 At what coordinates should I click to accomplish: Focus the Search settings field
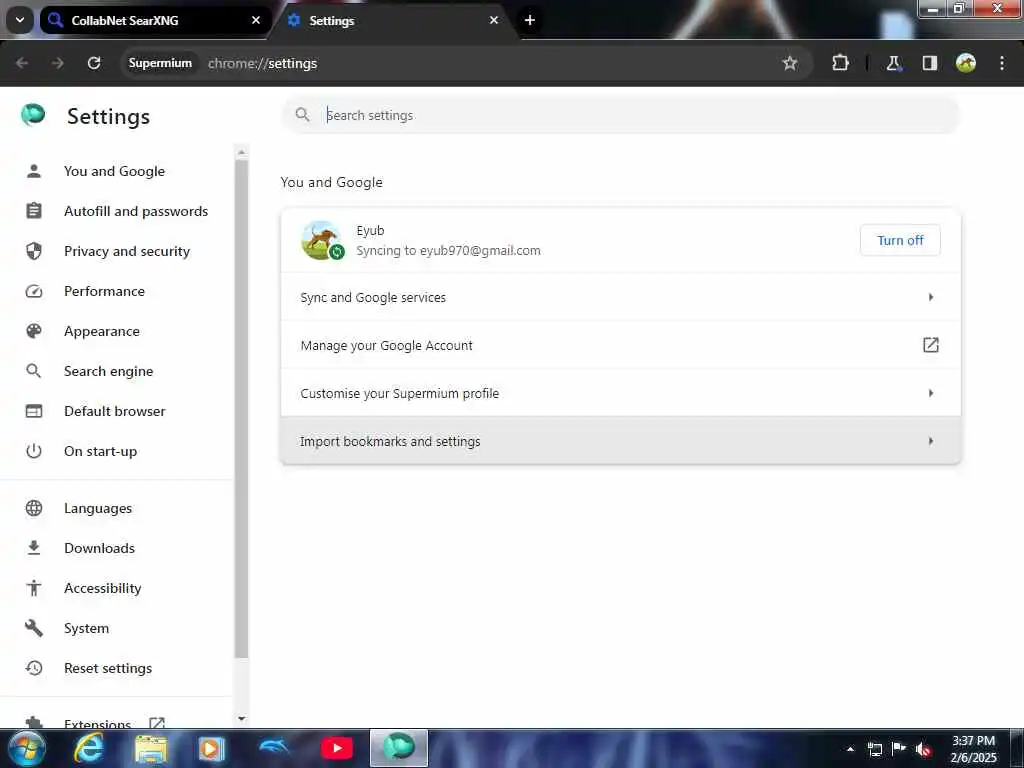[x=620, y=116]
